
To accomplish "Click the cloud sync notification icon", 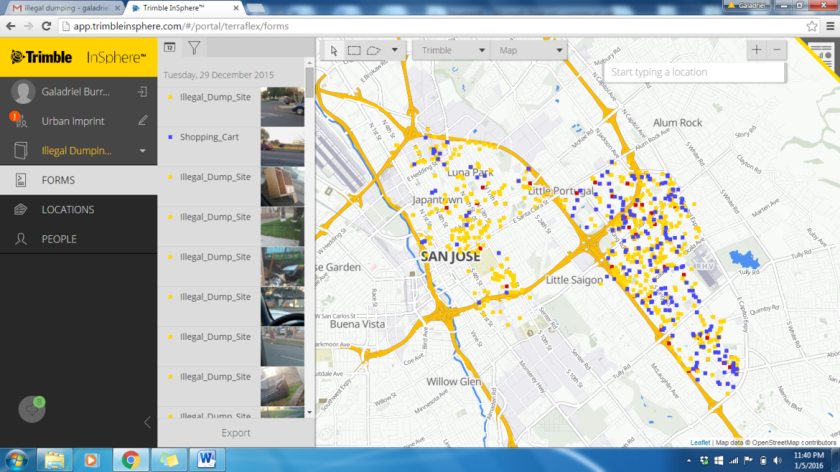I will click(x=32, y=410).
